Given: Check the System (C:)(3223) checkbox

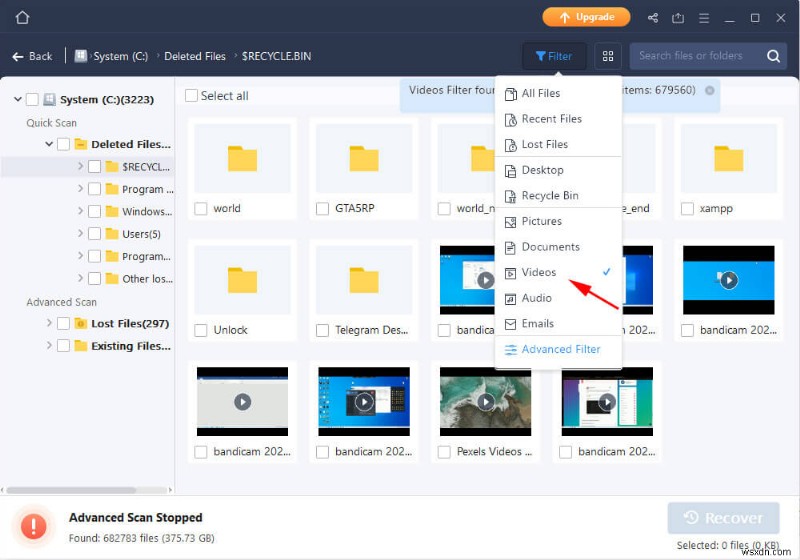Looking at the screenshot, I should [x=32, y=99].
